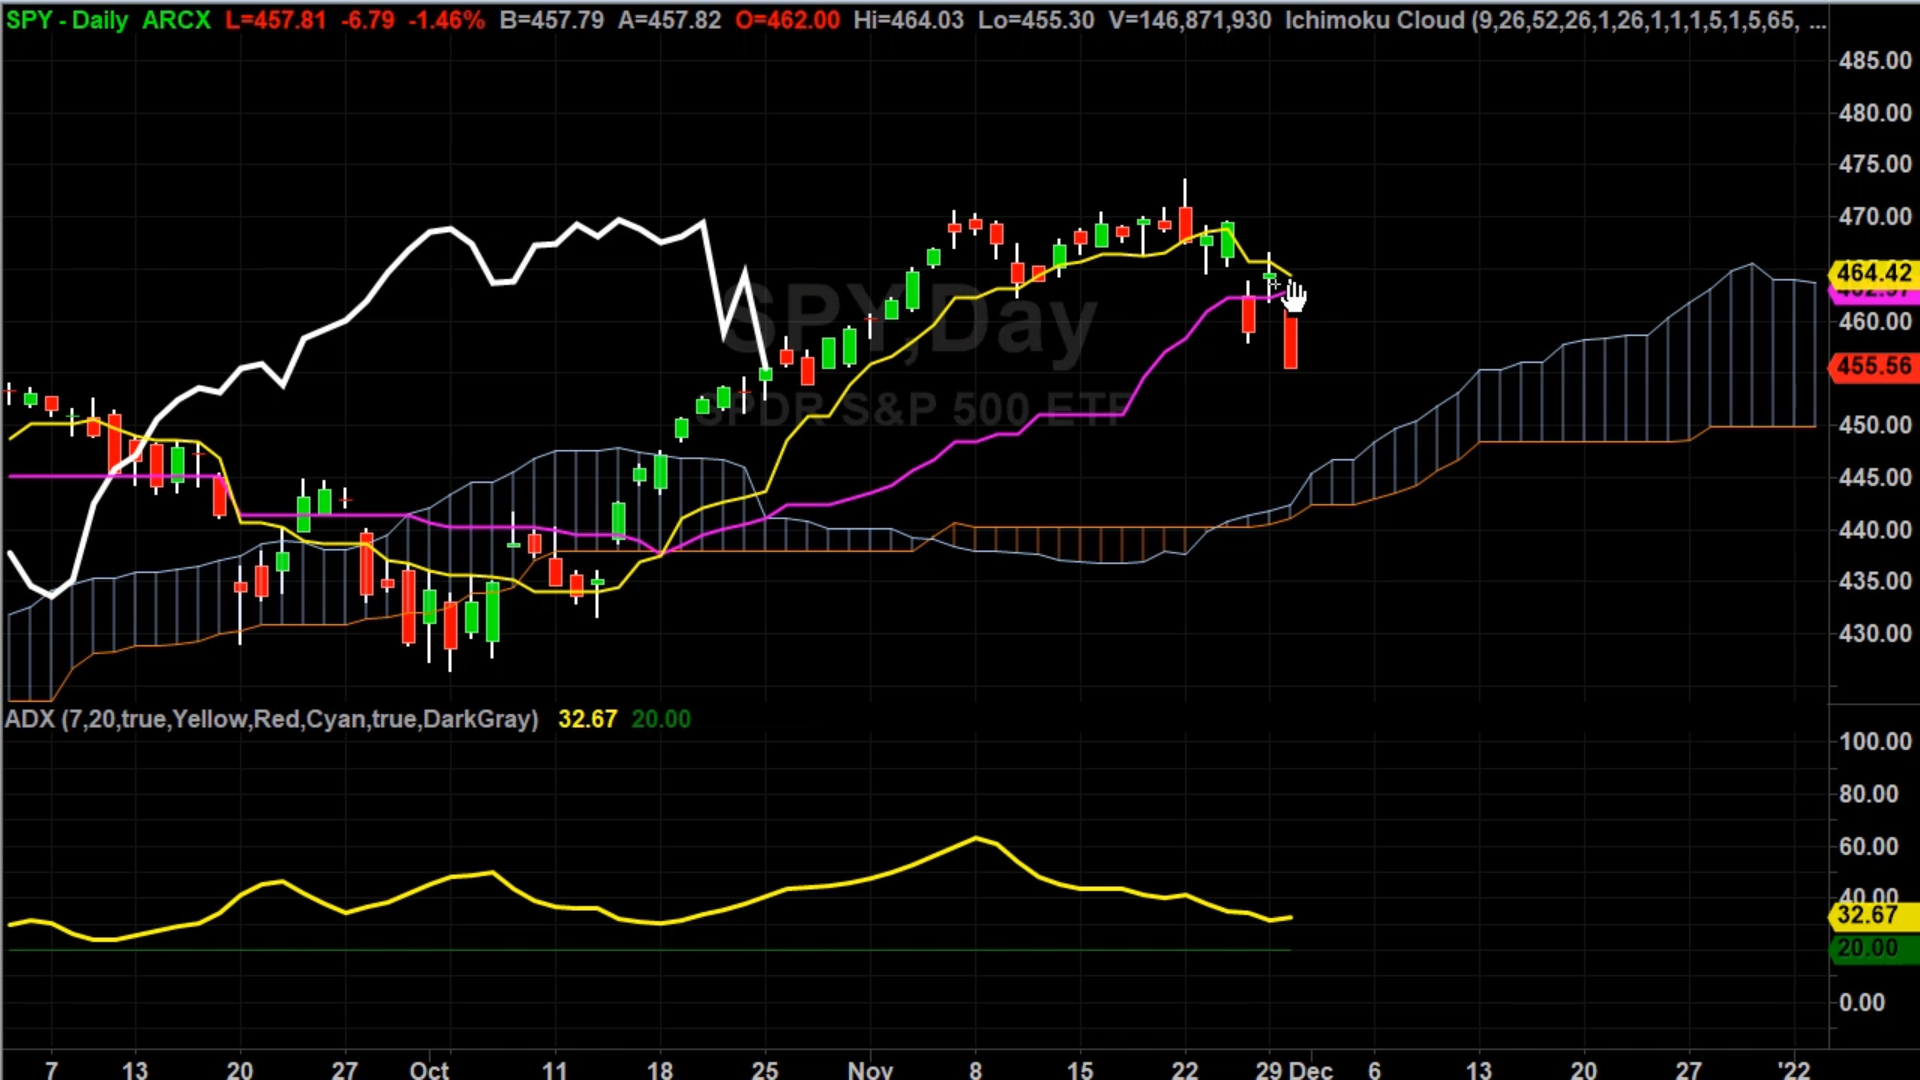Viewport: 1920px width, 1080px height.
Task: Click the low value Lo=455.30
Action: (1035, 20)
